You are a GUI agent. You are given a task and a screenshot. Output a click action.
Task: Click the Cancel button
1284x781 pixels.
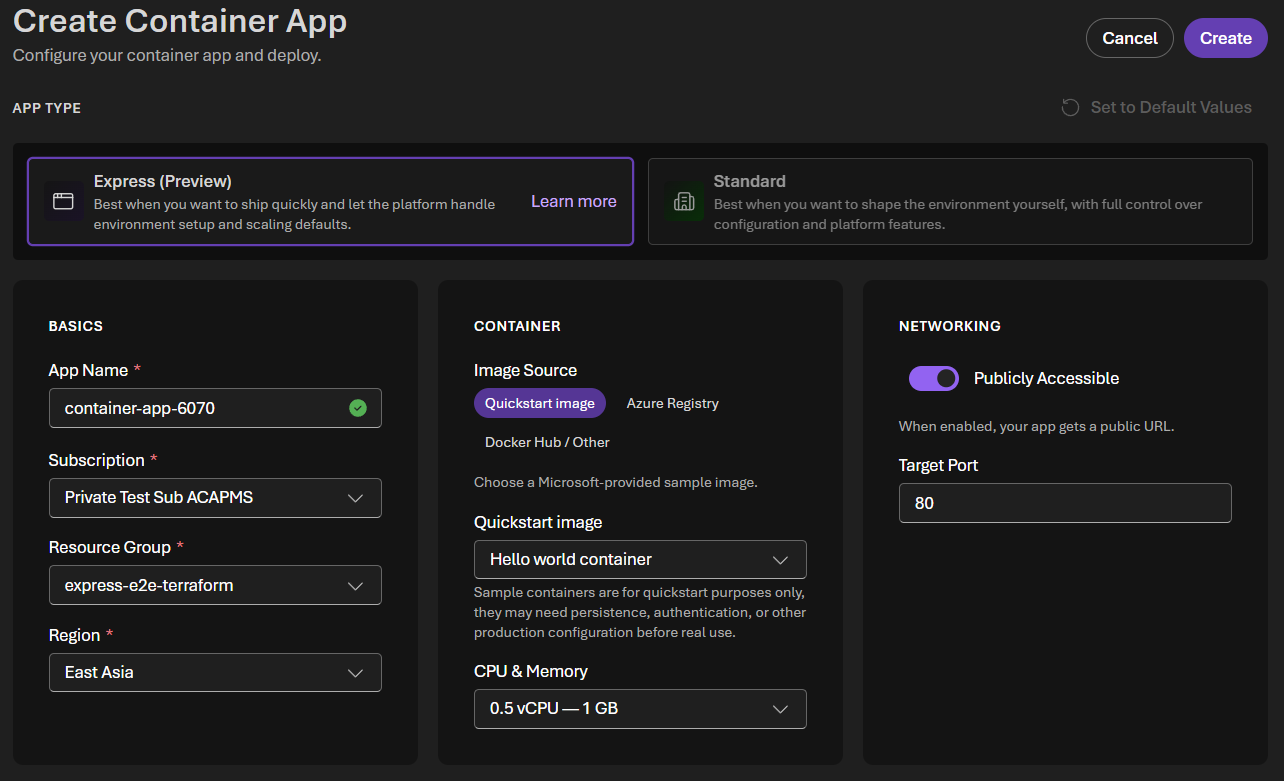click(1130, 38)
